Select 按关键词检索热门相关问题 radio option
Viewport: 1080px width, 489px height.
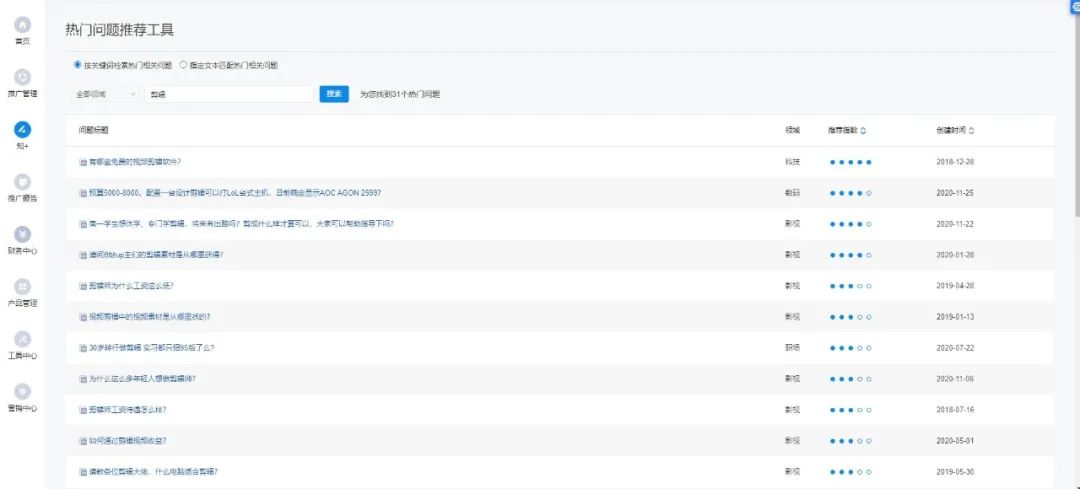pyautogui.click(x=78, y=65)
